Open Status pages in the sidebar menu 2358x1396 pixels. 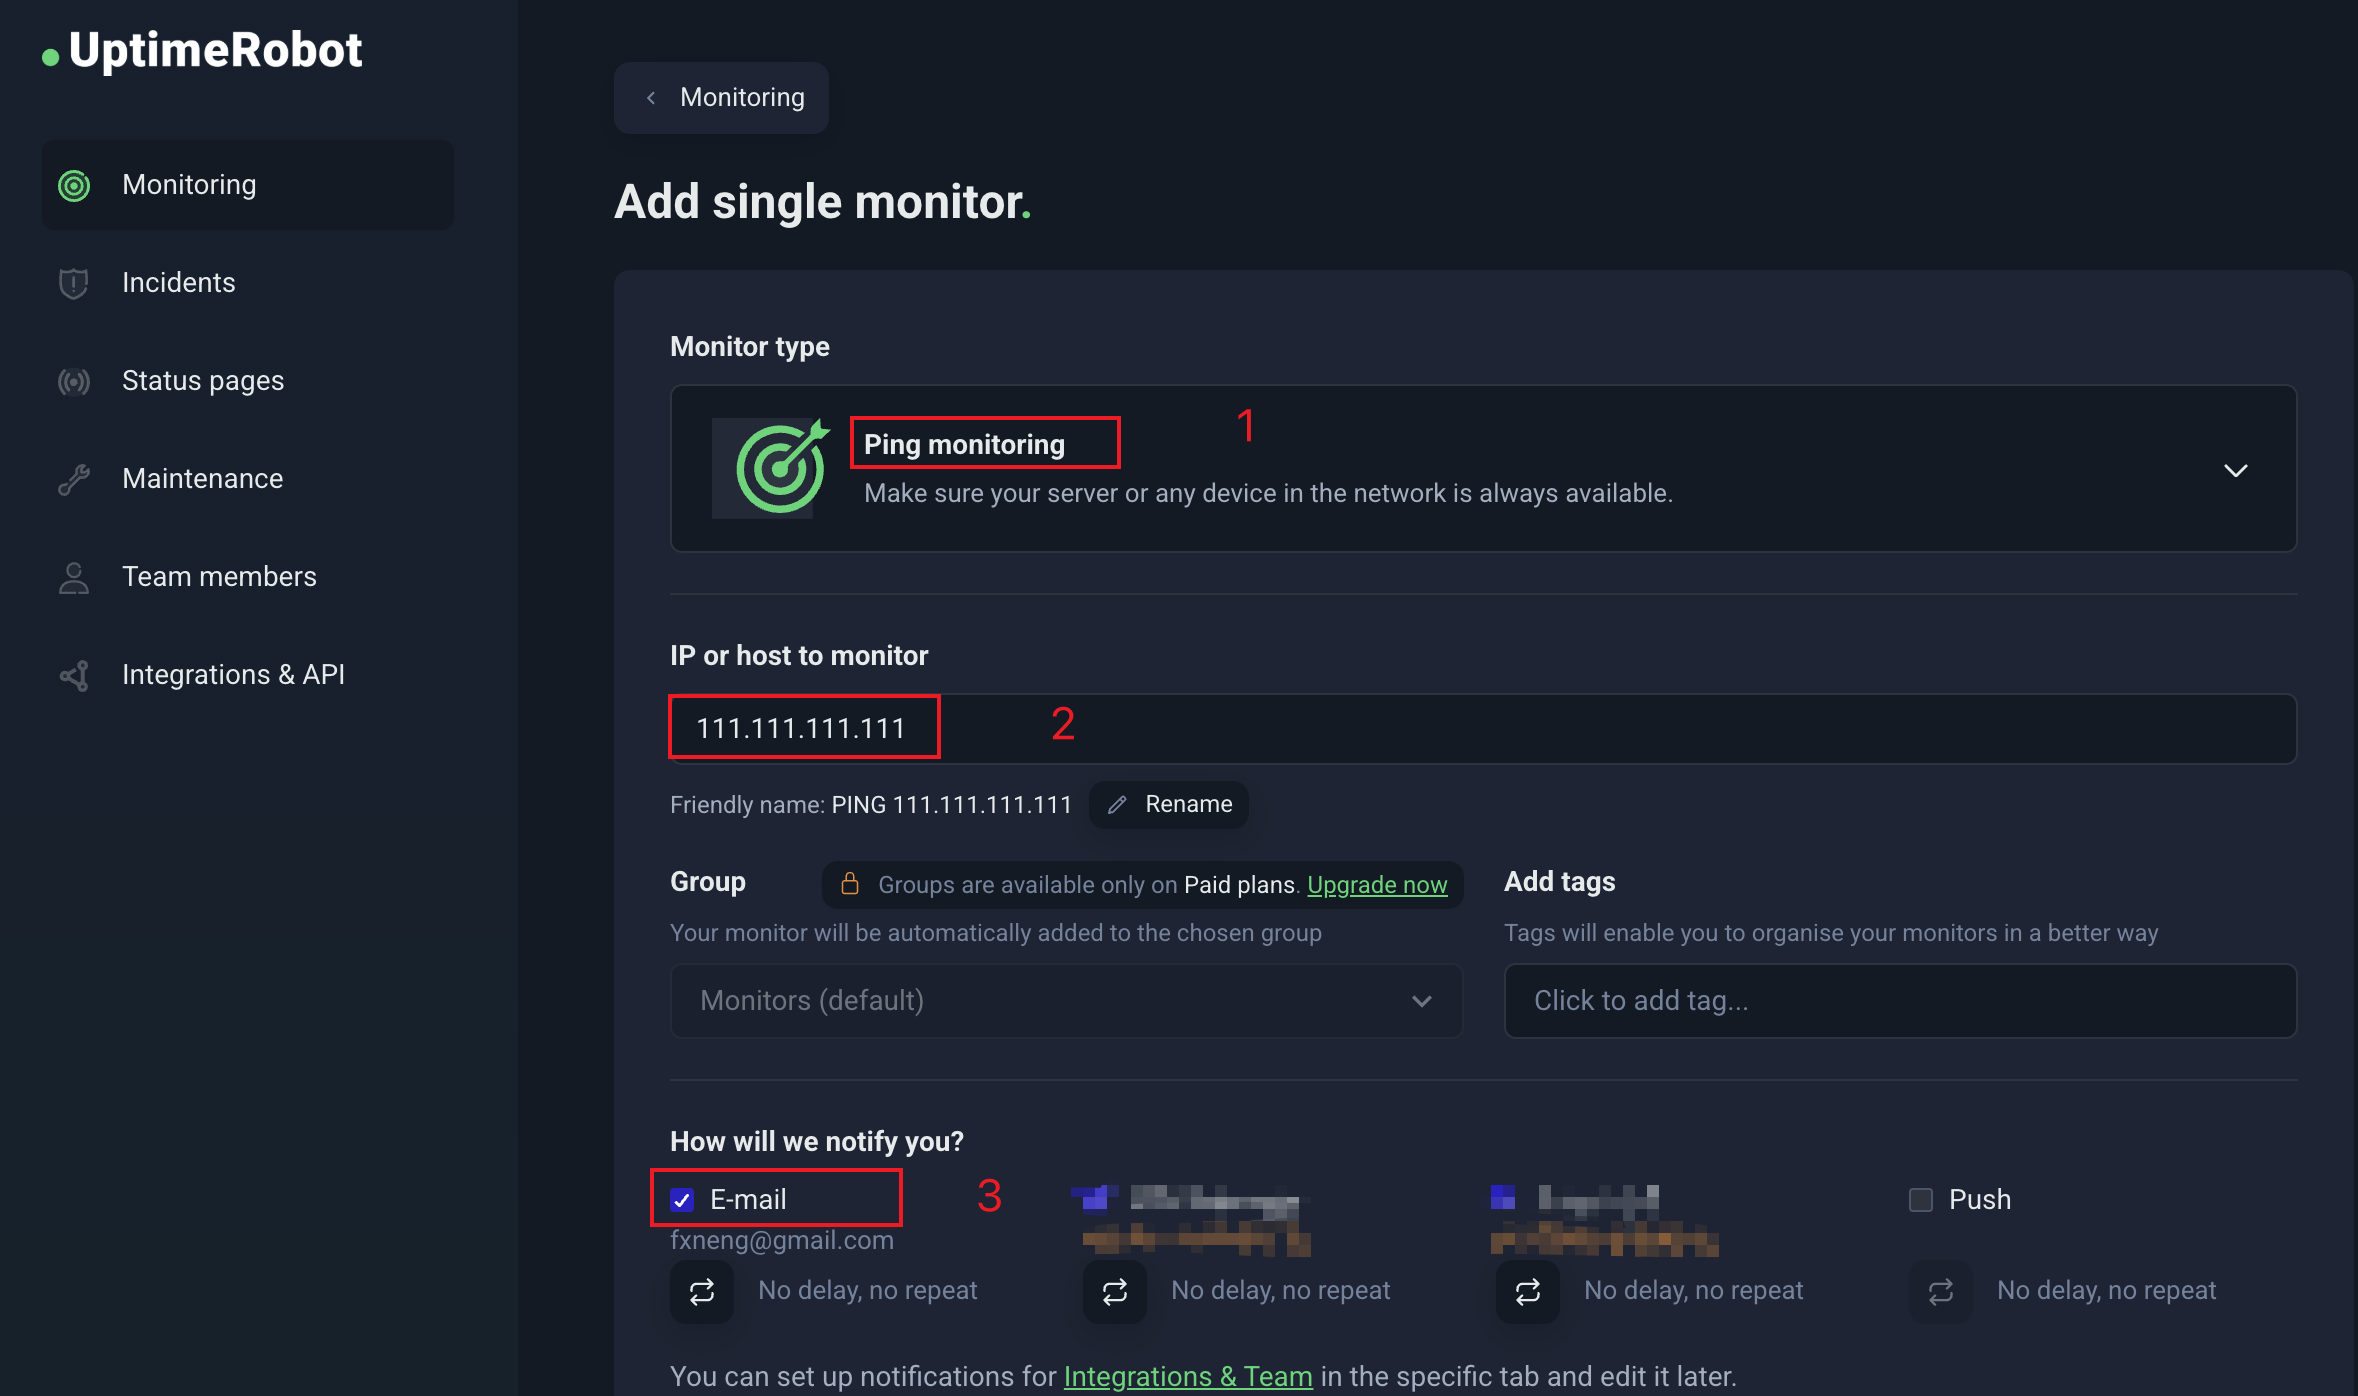coord(202,381)
